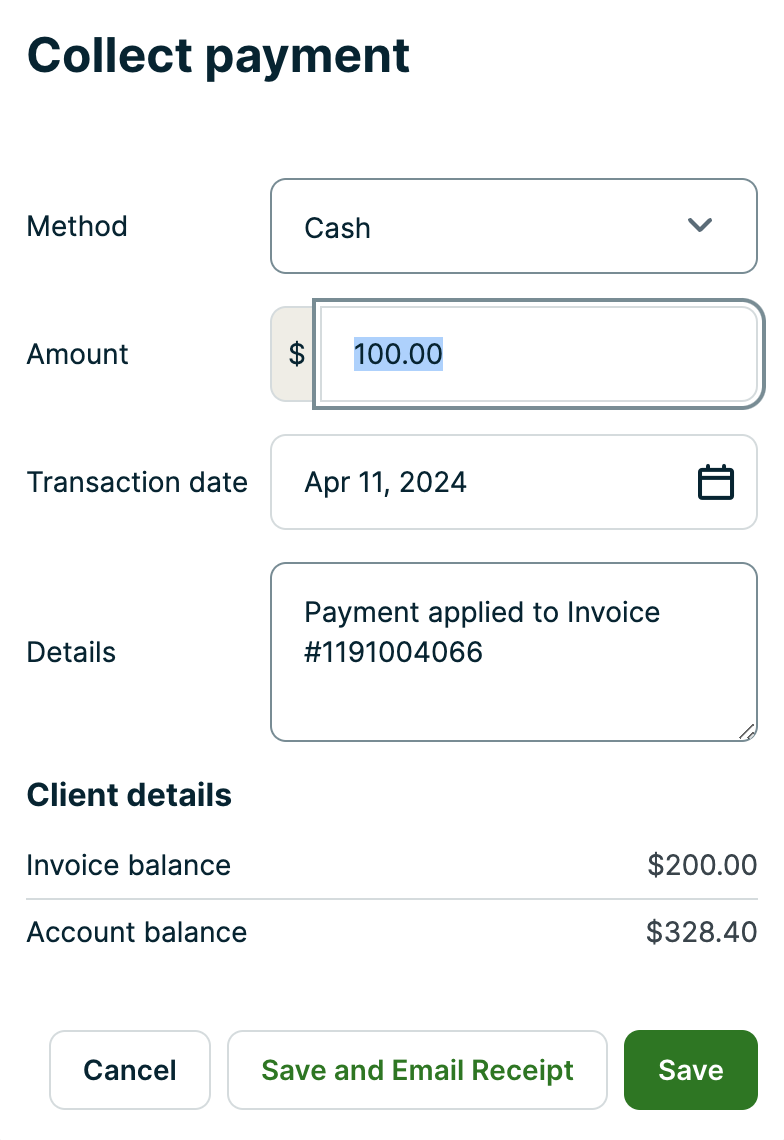Click the textarea resize handle

pos(748,733)
